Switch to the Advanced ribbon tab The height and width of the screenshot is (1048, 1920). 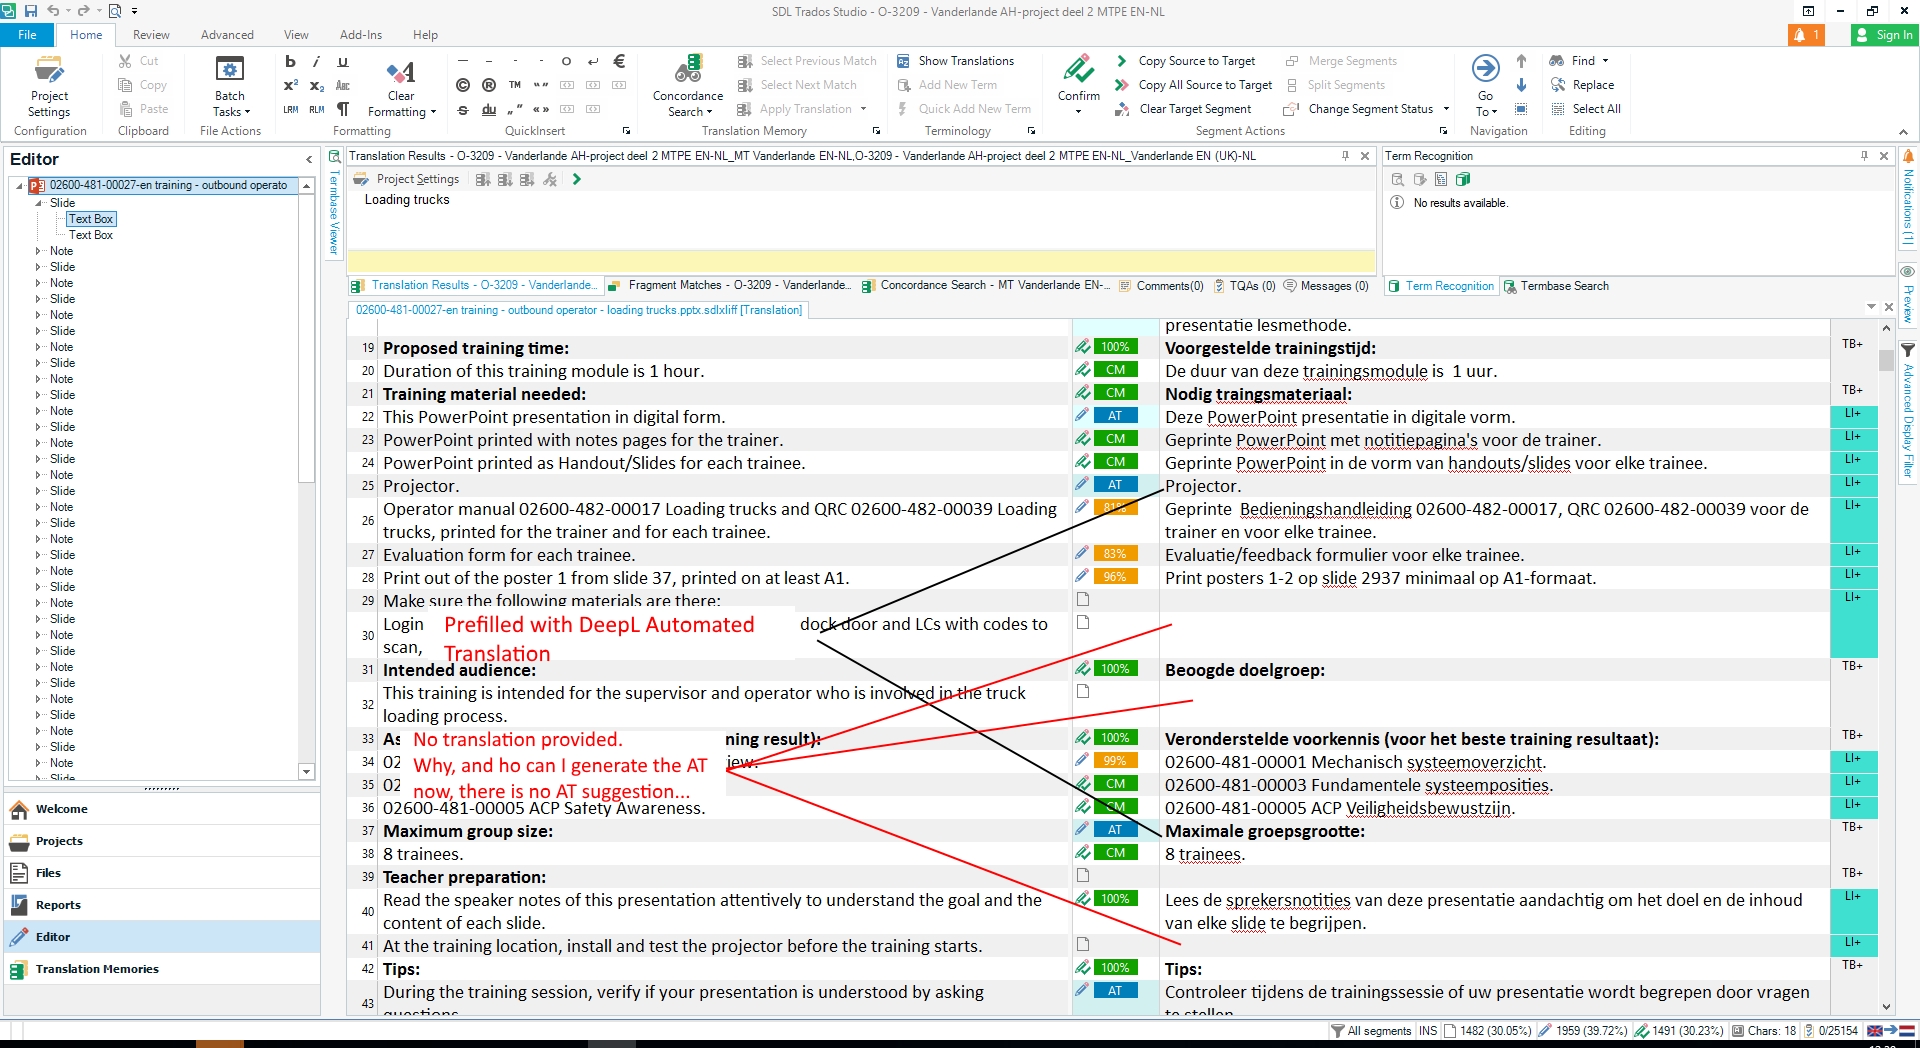coord(227,35)
